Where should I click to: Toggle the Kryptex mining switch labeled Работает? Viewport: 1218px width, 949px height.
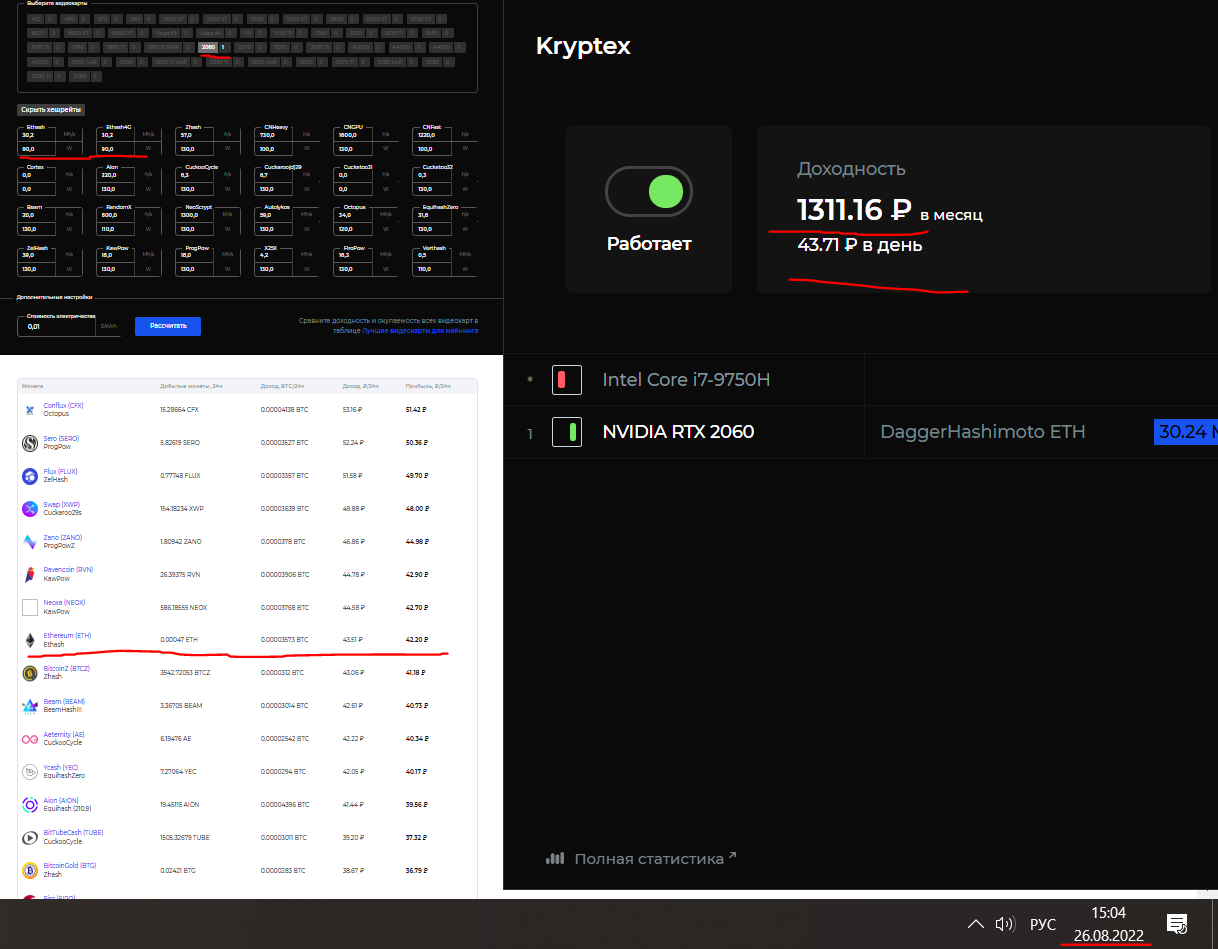click(x=649, y=191)
